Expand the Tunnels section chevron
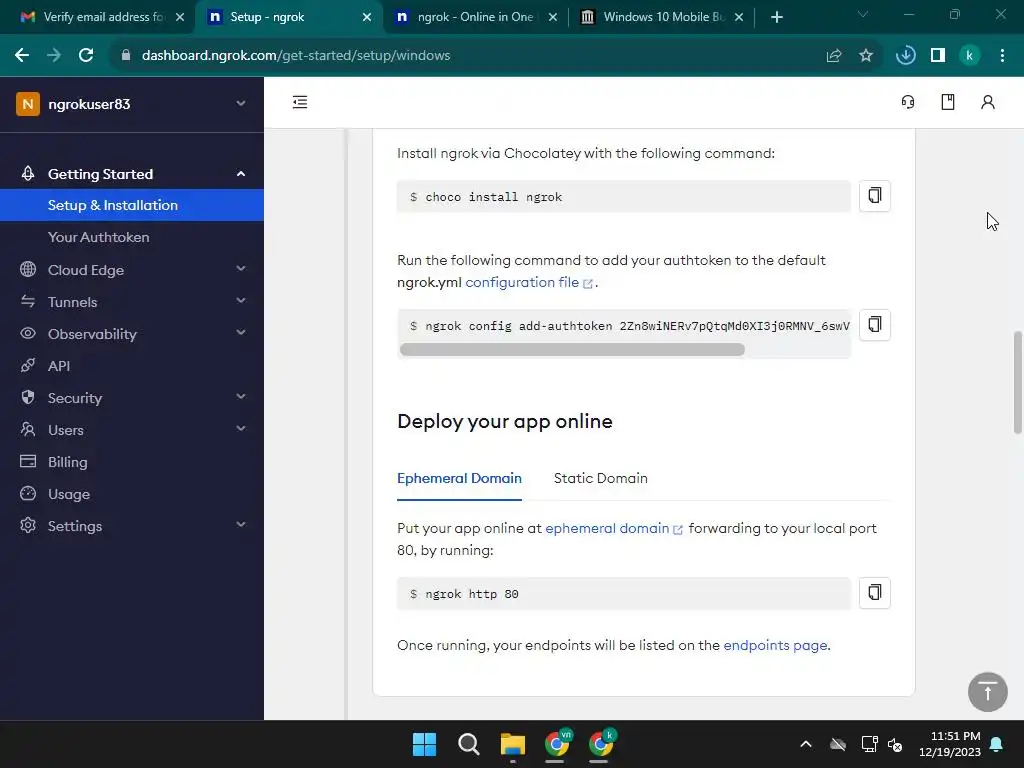 coord(241,300)
